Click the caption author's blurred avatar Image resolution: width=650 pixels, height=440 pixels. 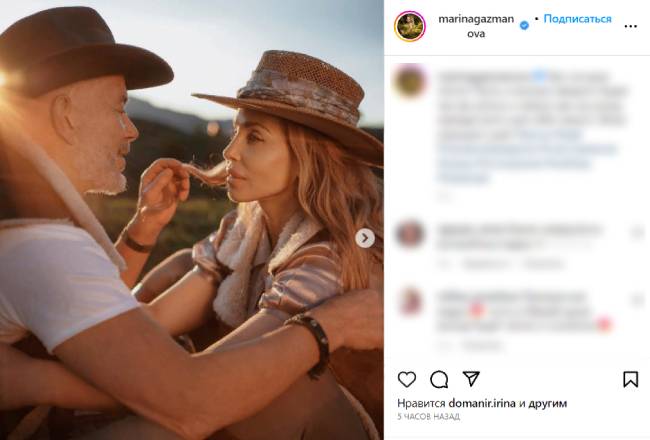410,81
